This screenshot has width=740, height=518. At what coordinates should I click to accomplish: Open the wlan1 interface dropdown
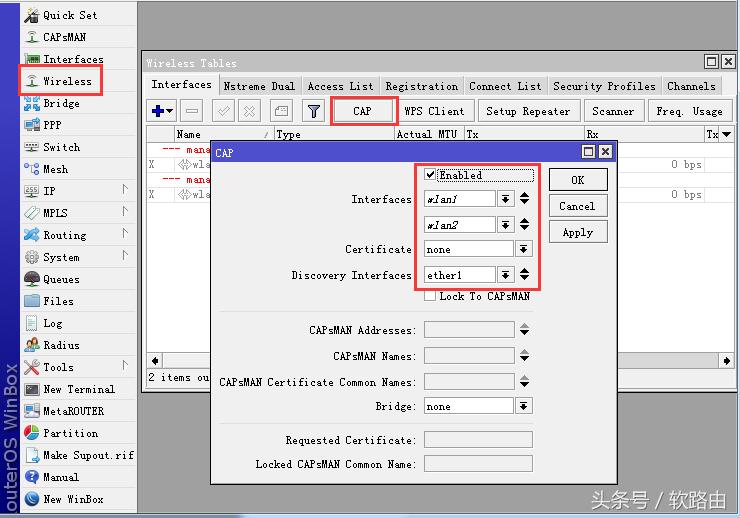[505, 199]
